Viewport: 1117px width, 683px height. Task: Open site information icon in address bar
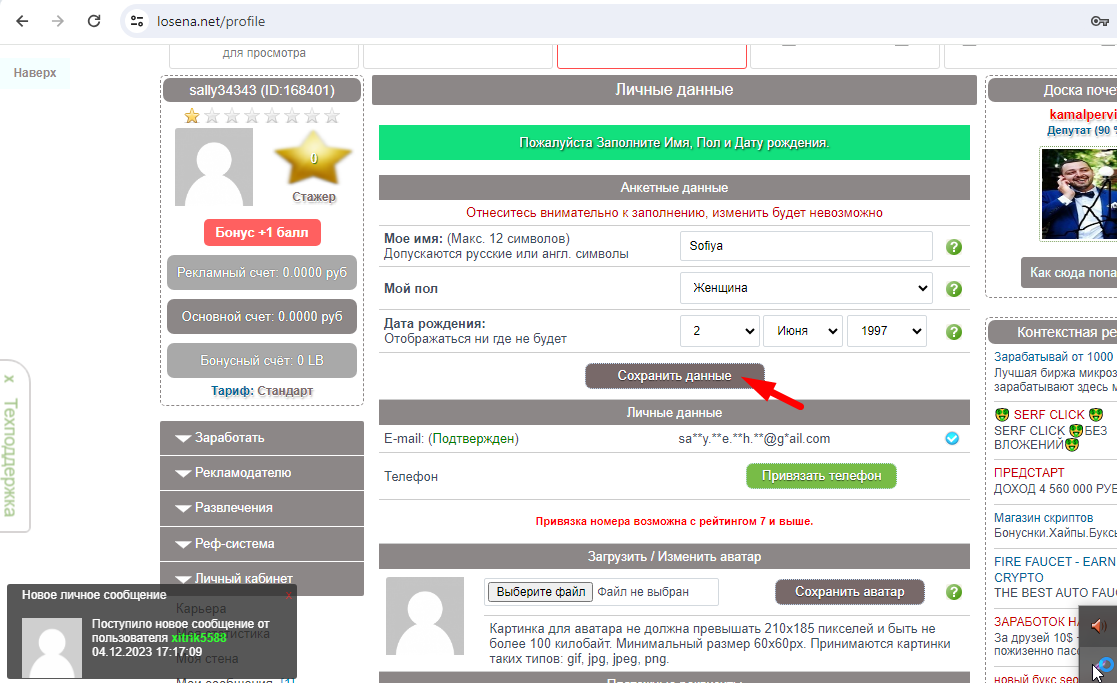point(137,21)
